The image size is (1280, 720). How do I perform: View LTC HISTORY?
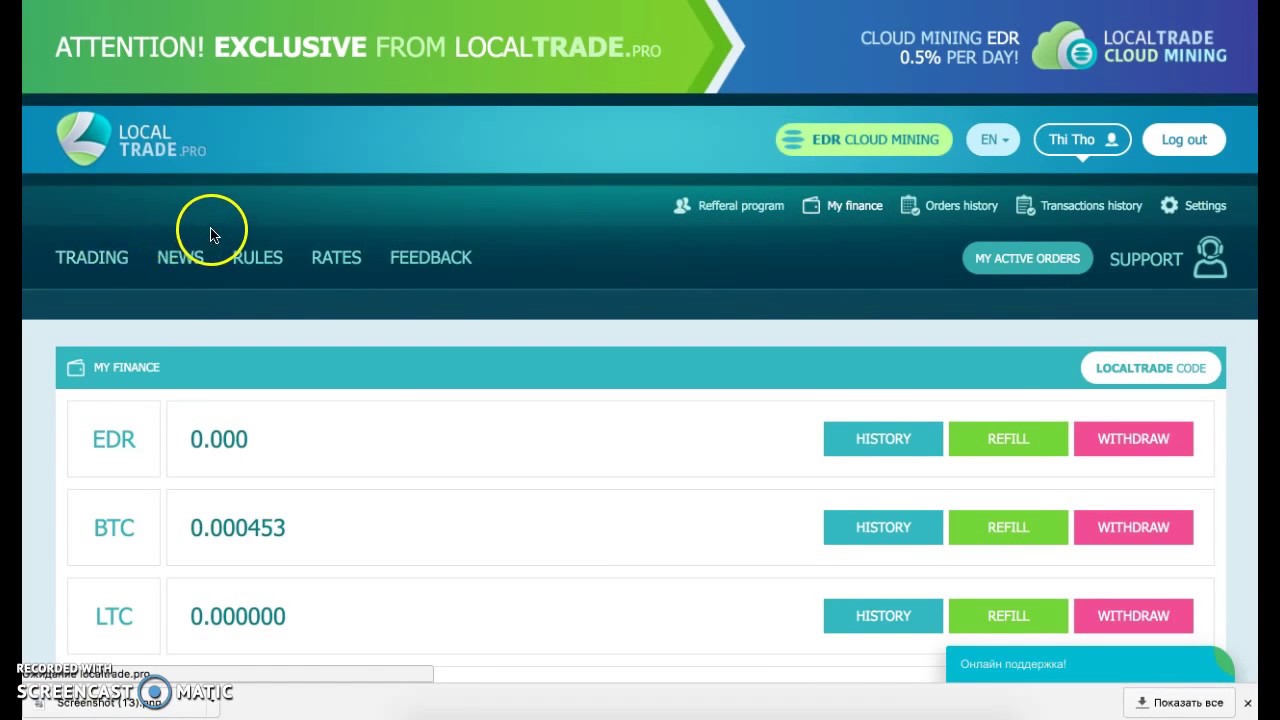[883, 616]
